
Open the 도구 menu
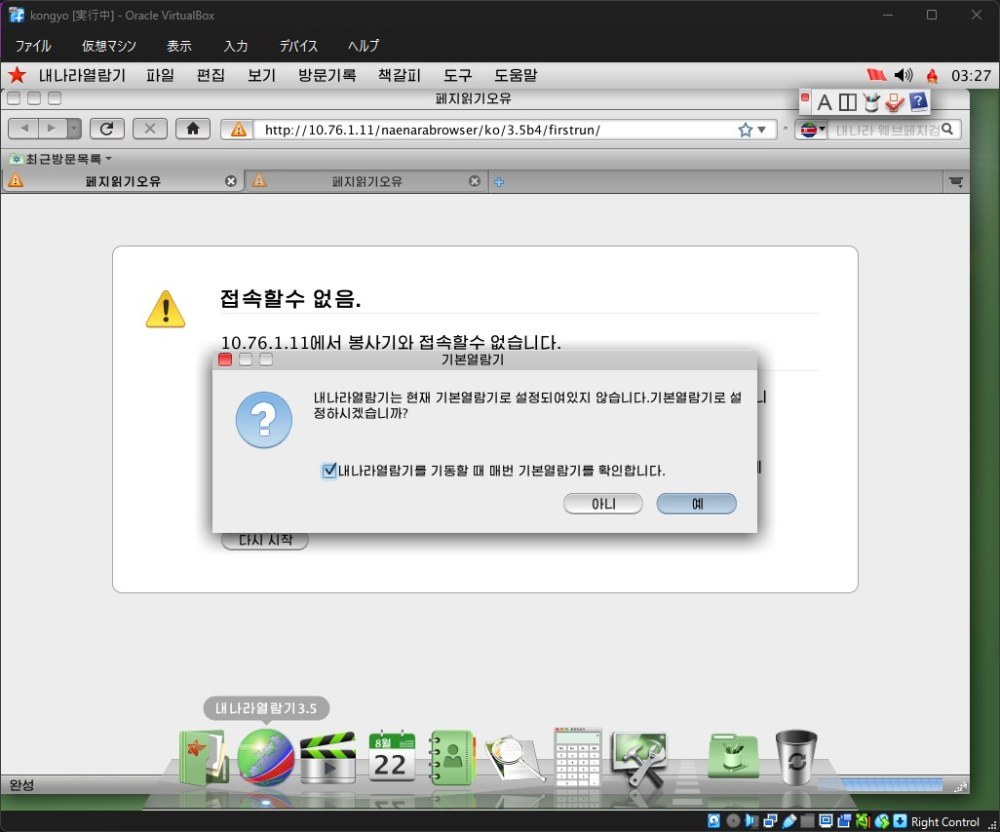457,75
